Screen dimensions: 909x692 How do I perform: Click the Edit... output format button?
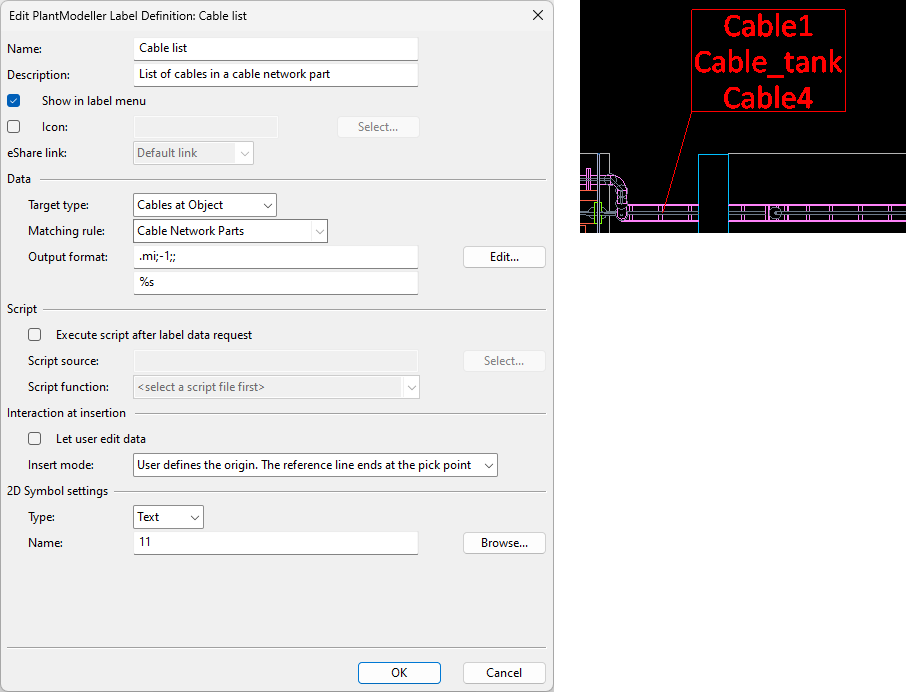tap(504, 257)
